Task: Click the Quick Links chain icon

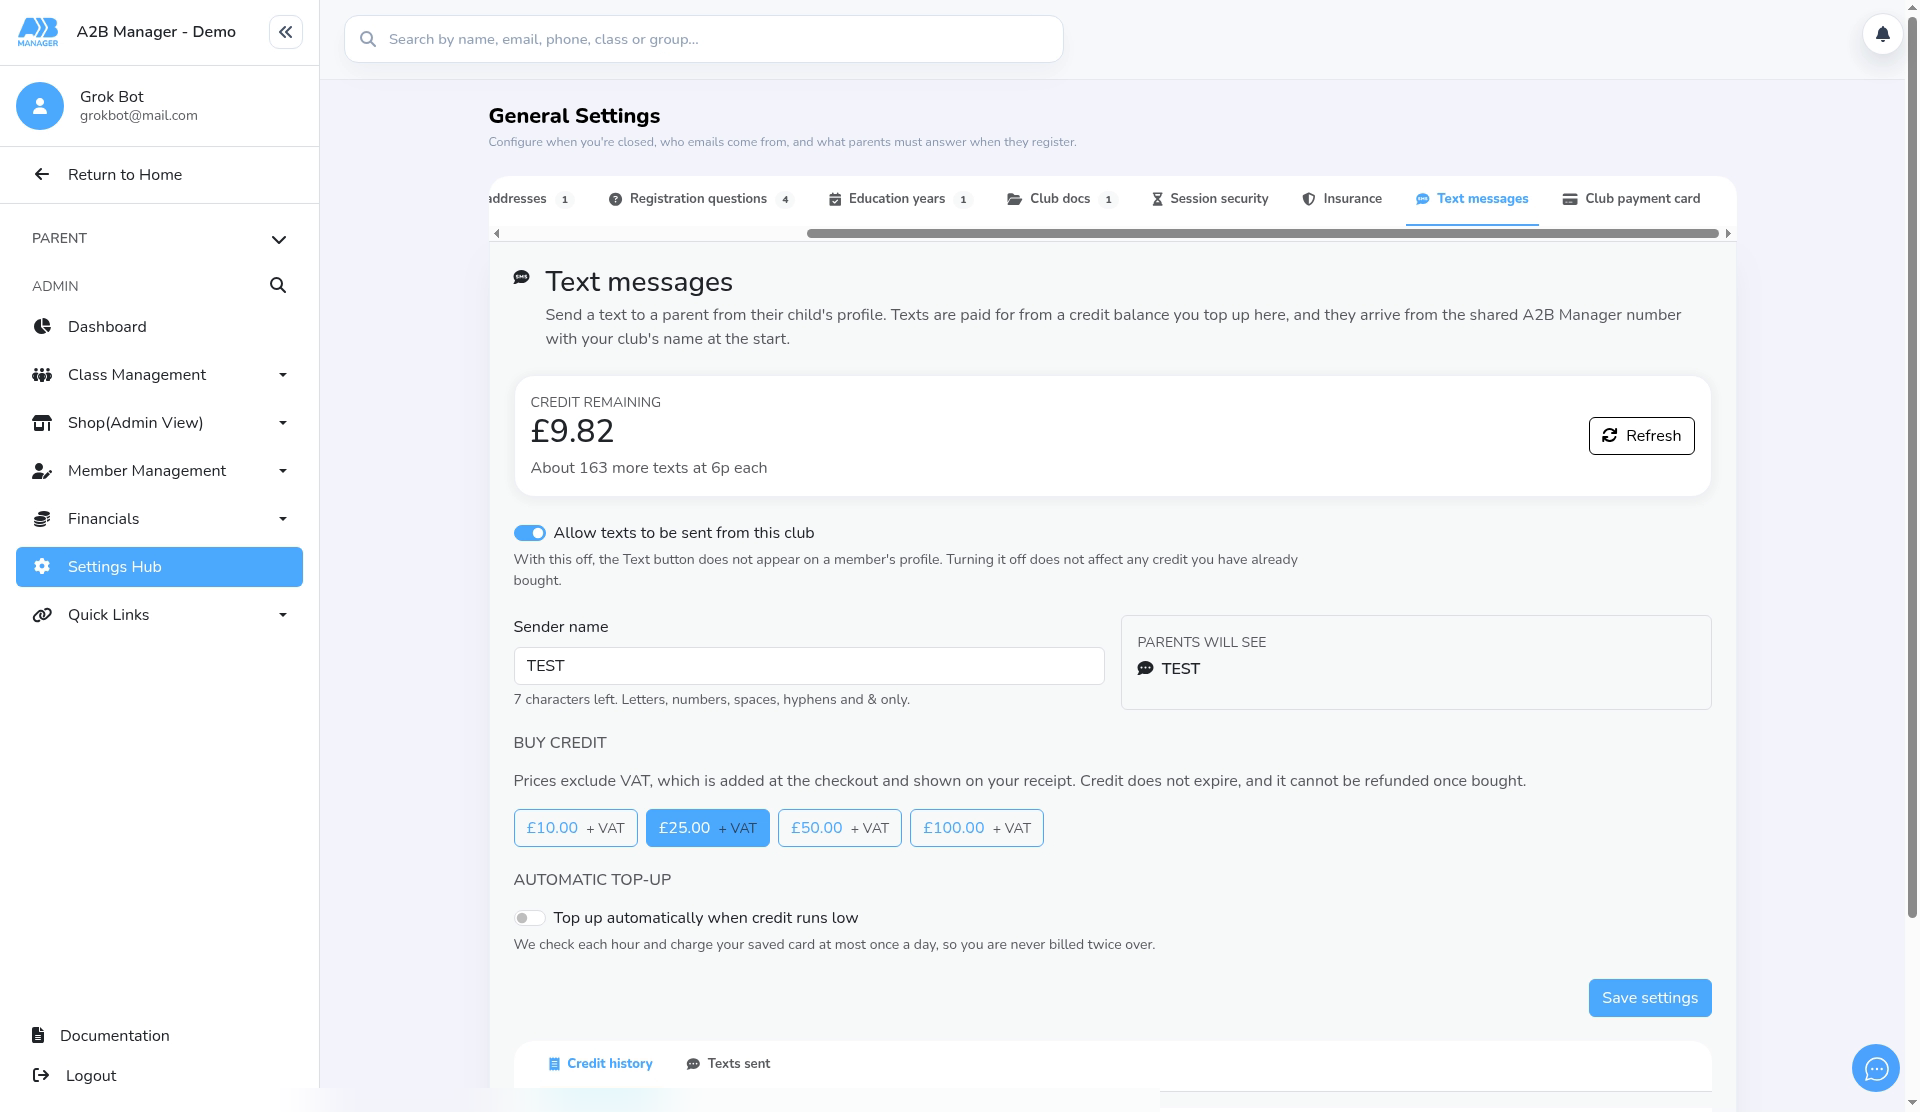Action: point(42,614)
